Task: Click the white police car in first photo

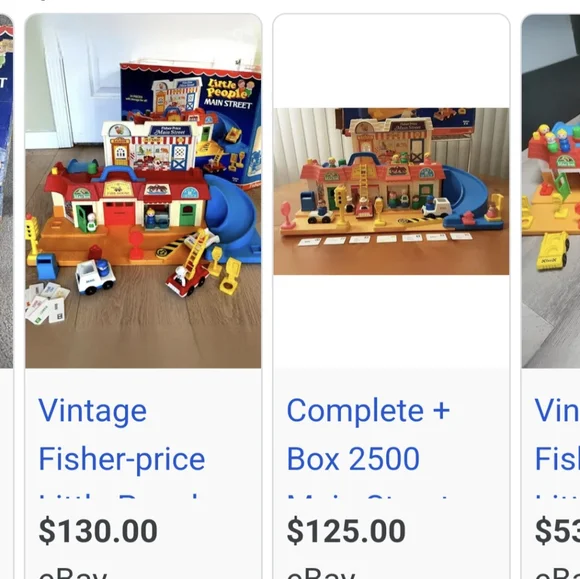Action: (x=95, y=276)
